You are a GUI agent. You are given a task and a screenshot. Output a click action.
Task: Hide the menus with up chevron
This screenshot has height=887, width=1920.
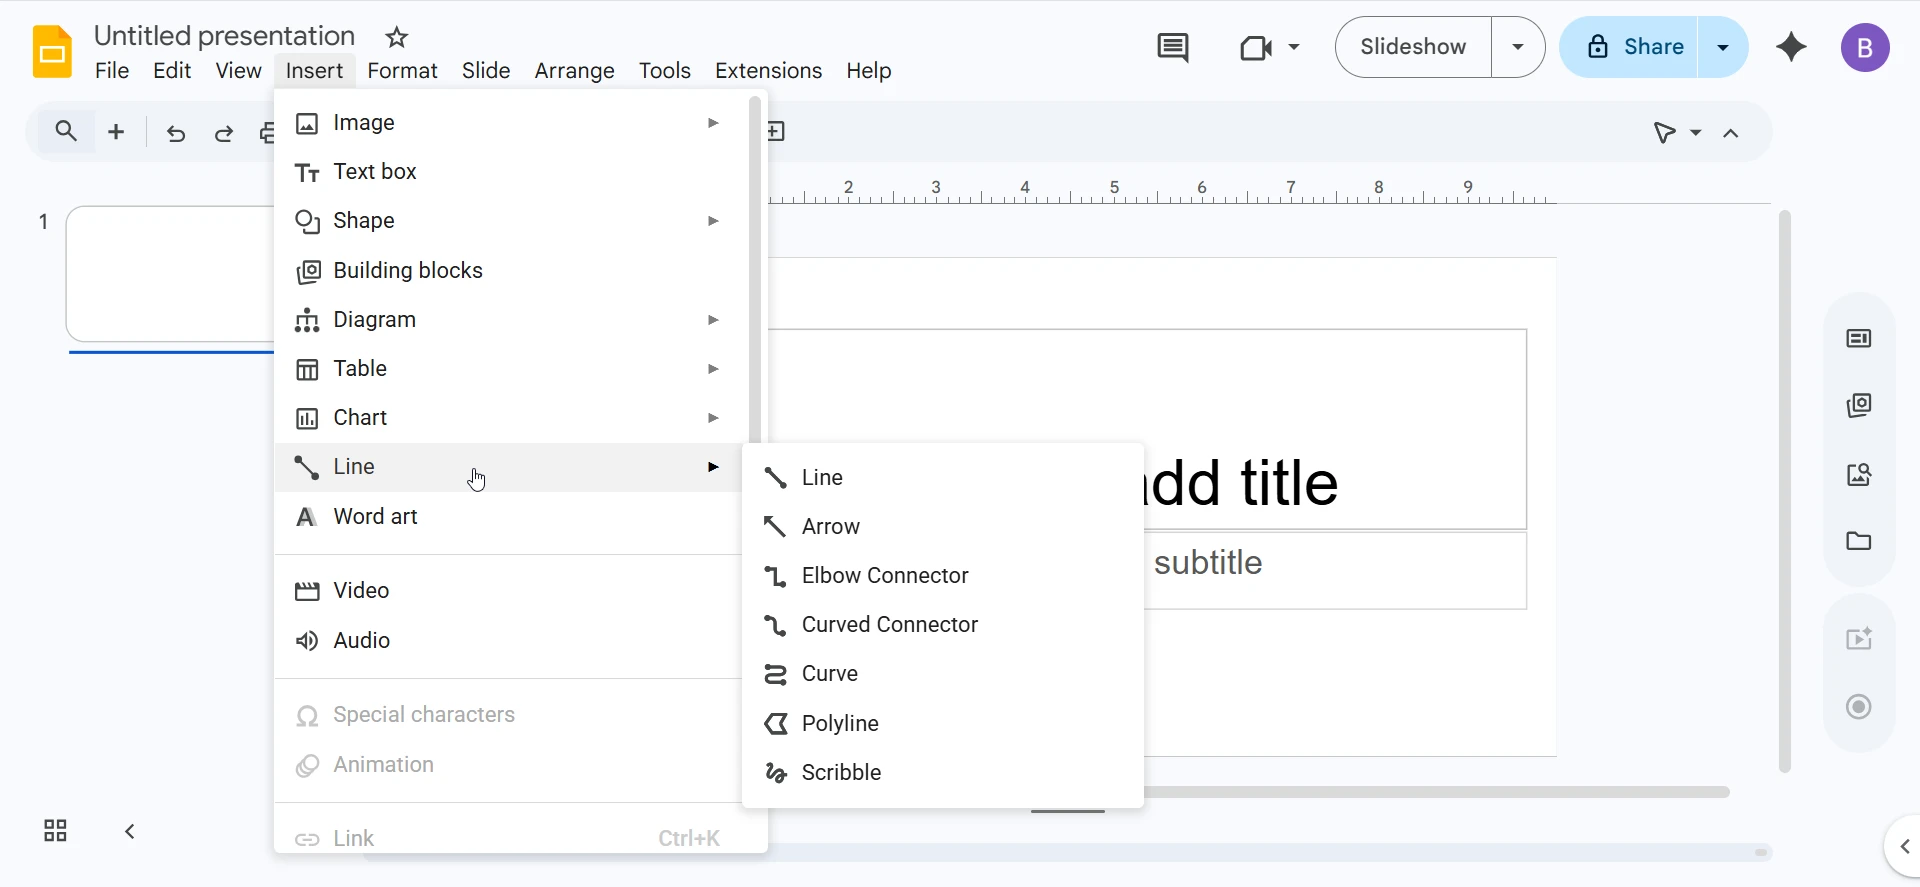1731,133
